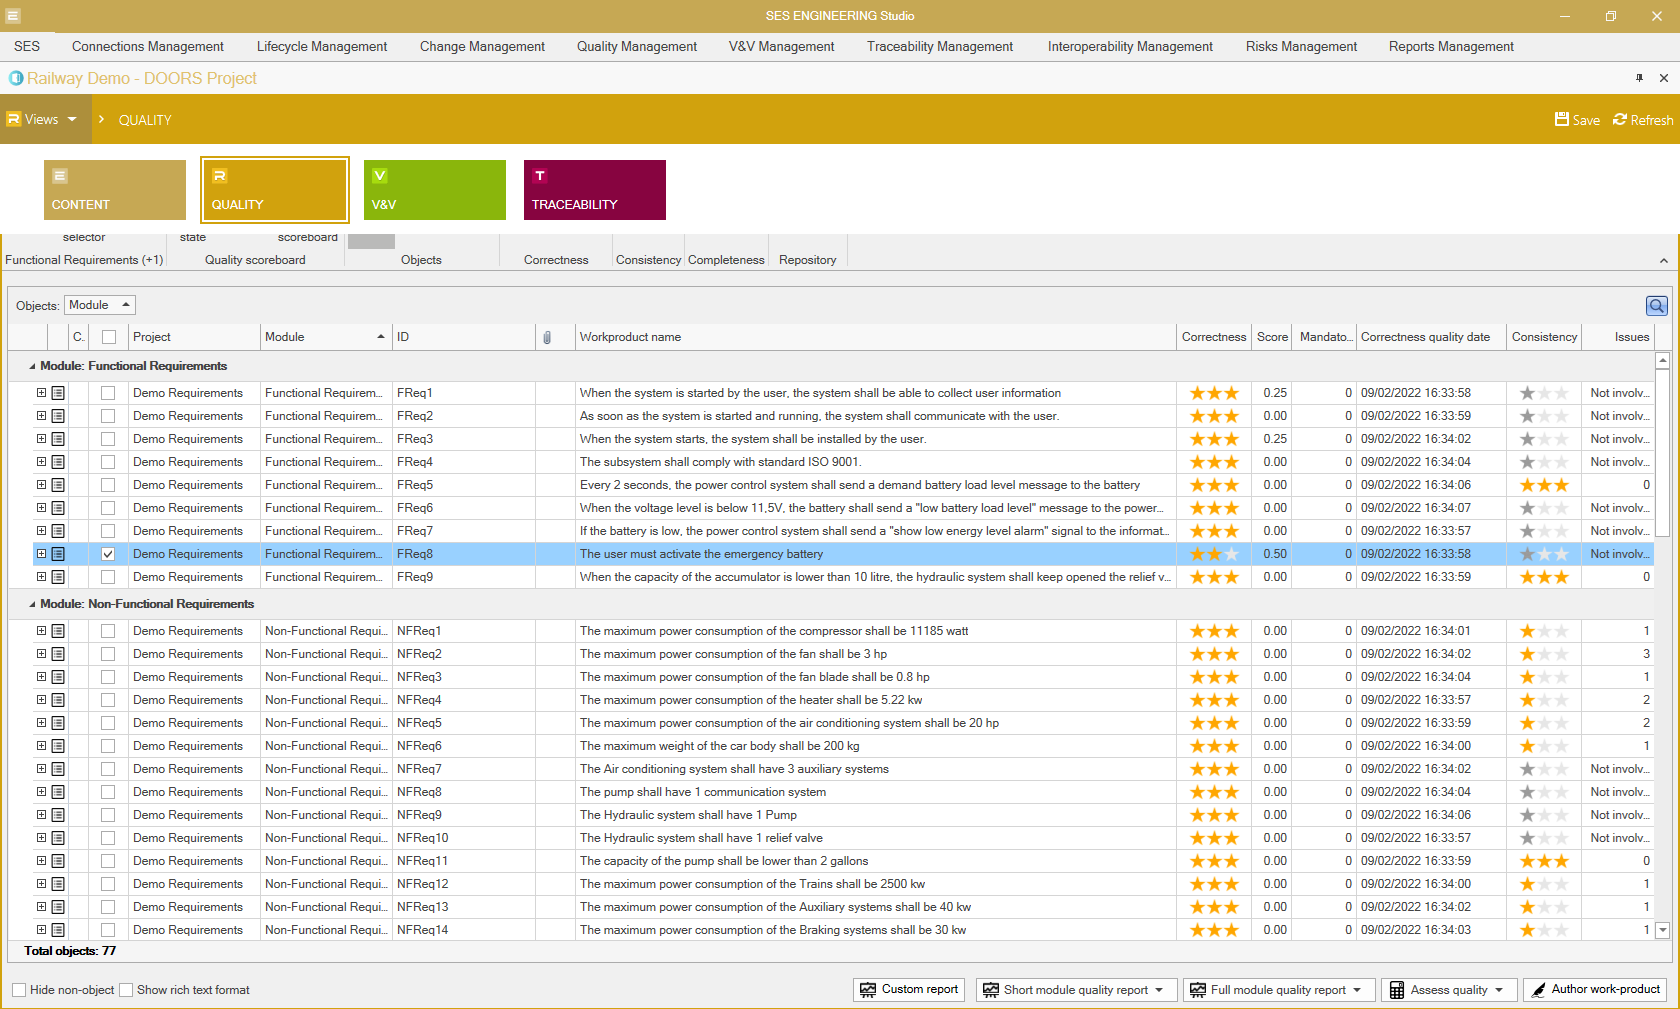
Task: Open the Objects Module dropdown
Action: point(100,305)
